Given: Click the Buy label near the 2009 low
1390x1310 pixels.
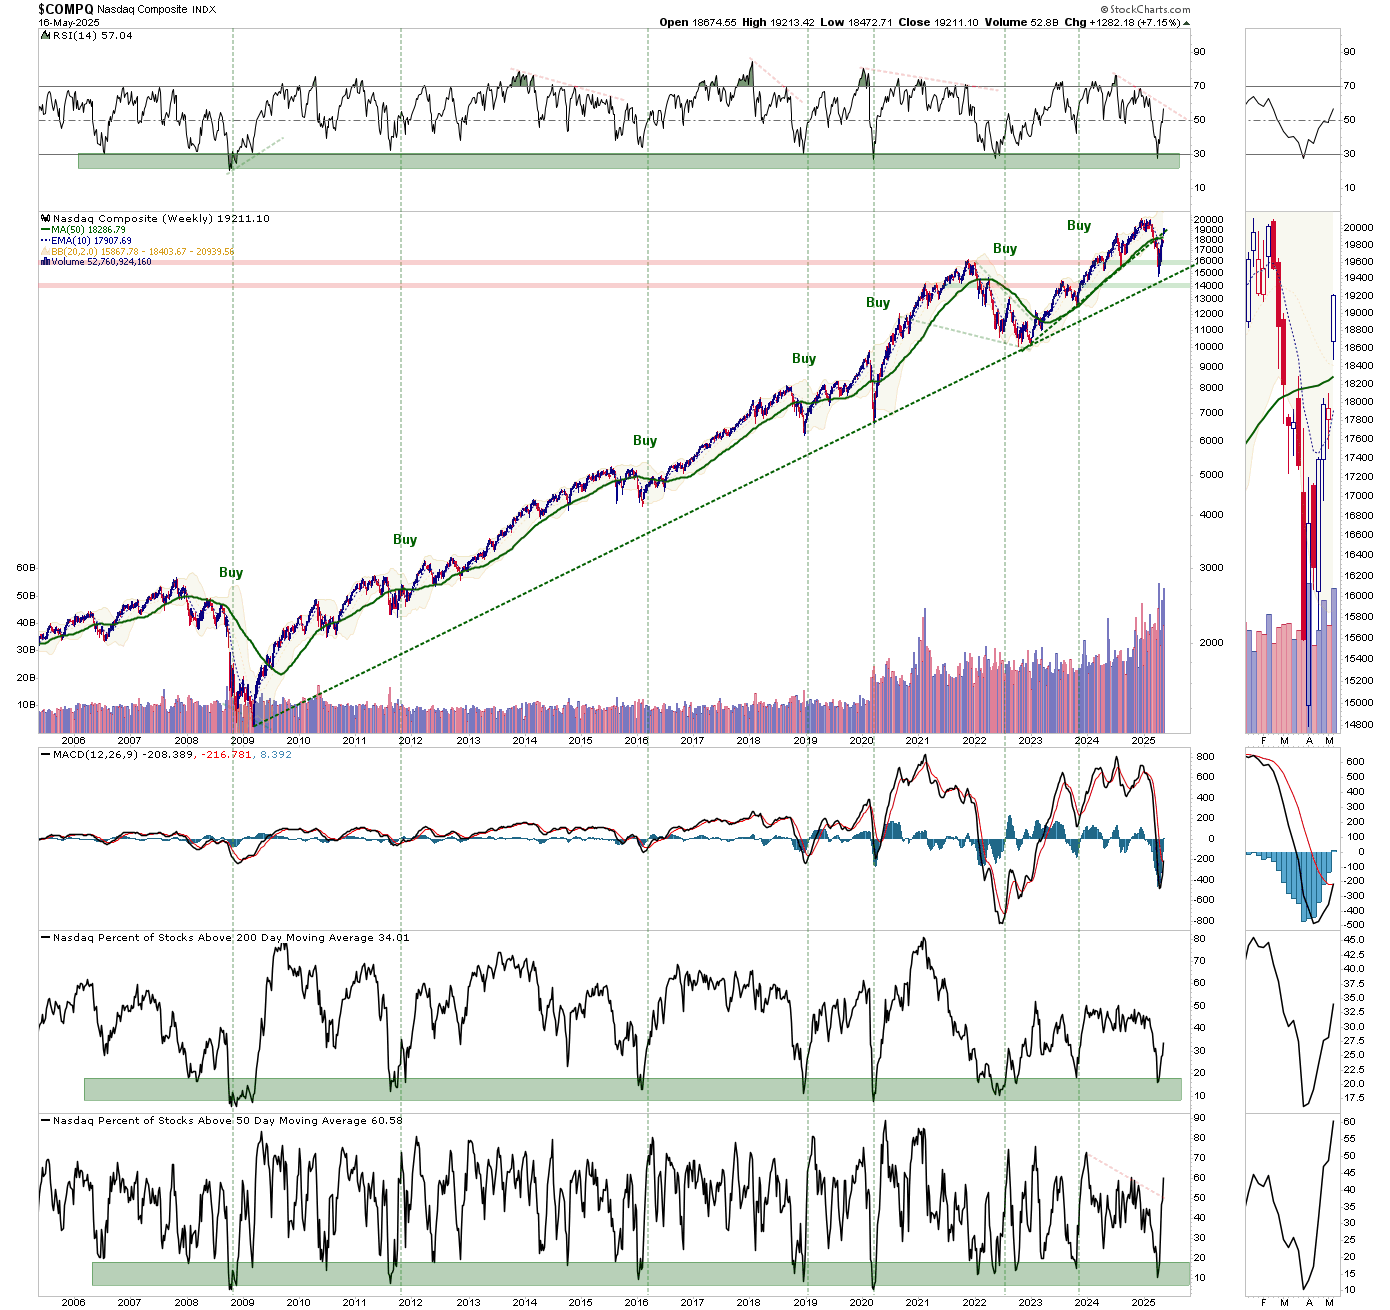Looking at the screenshot, I should [231, 573].
